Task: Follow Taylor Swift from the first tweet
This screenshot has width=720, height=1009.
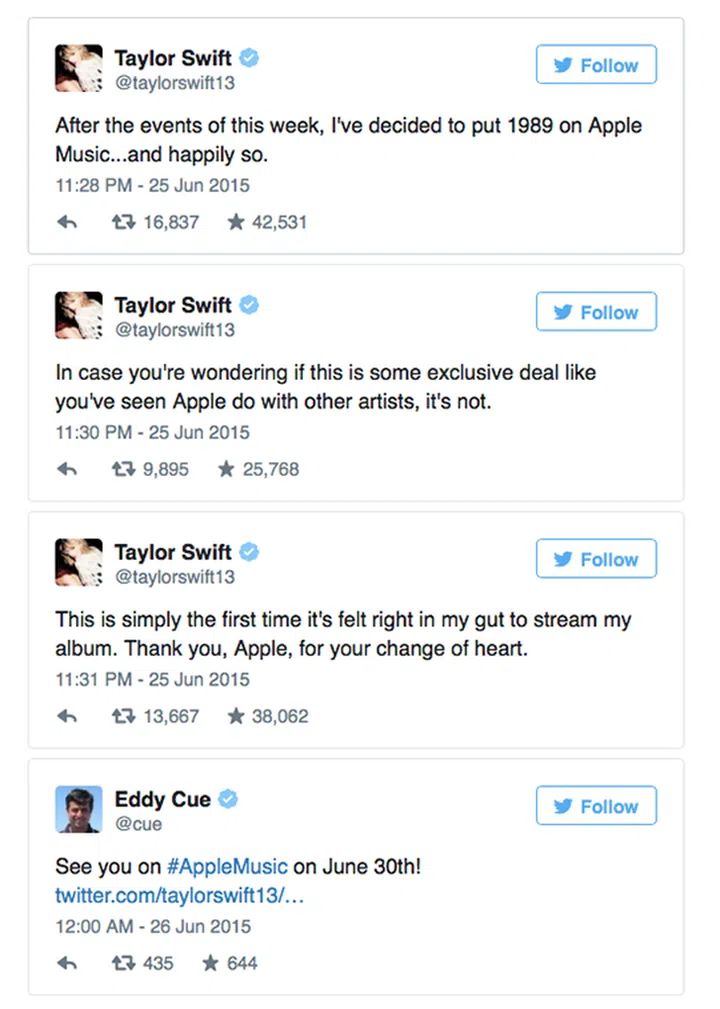Action: point(596,65)
